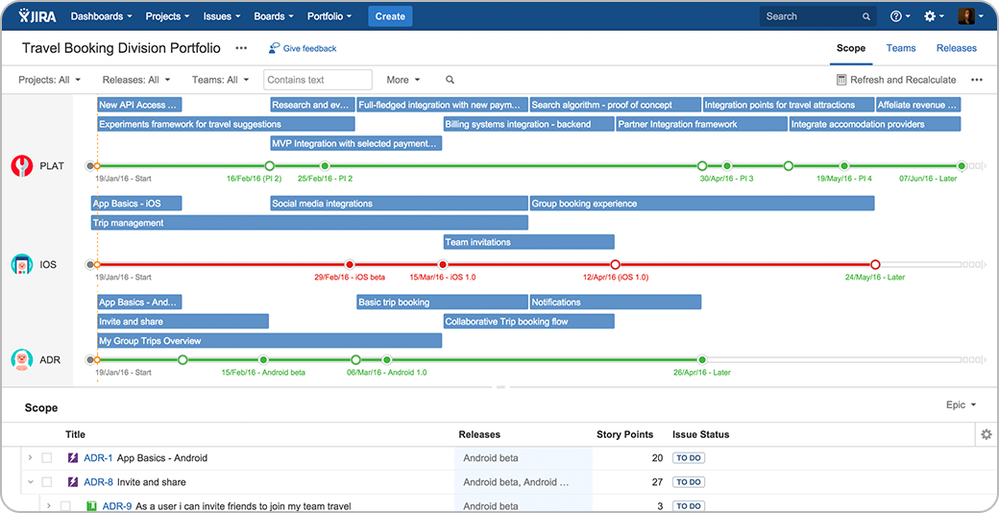The width and height of the screenshot is (999, 513).
Task: Switch to the Scope tab
Action: tap(851, 48)
